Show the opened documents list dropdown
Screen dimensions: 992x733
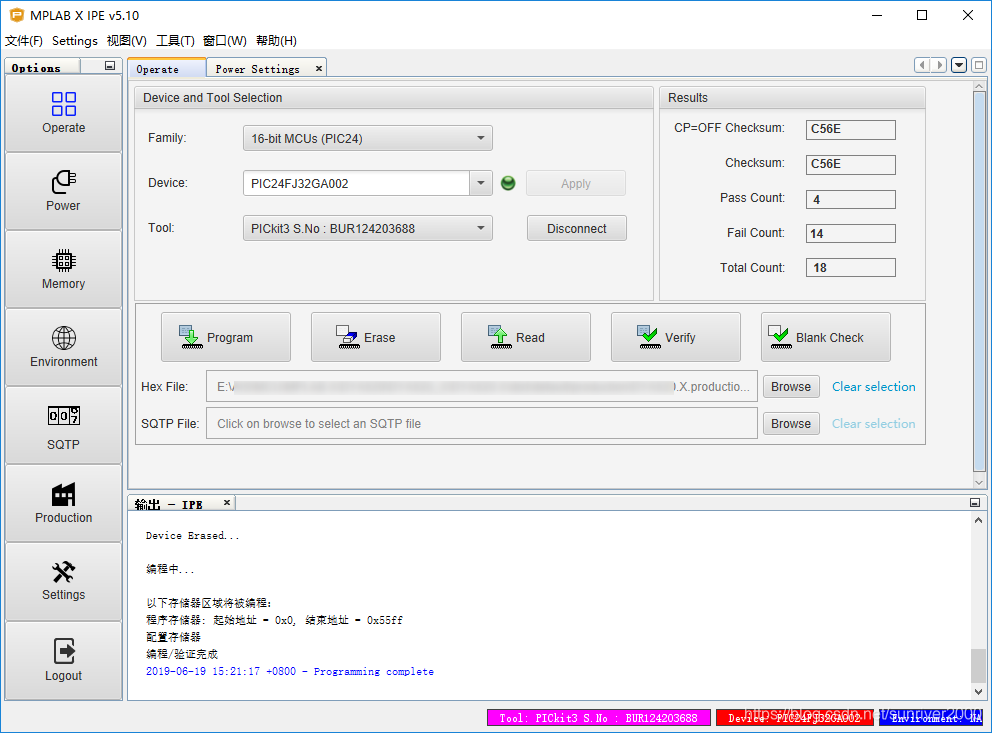tap(959, 65)
